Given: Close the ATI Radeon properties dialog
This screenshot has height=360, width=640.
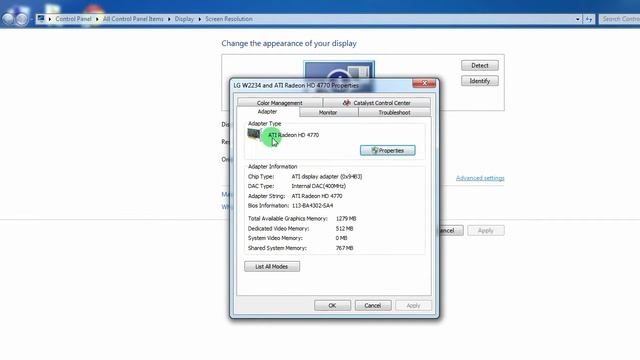Looking at the screenshot, I should pos(424,83).
